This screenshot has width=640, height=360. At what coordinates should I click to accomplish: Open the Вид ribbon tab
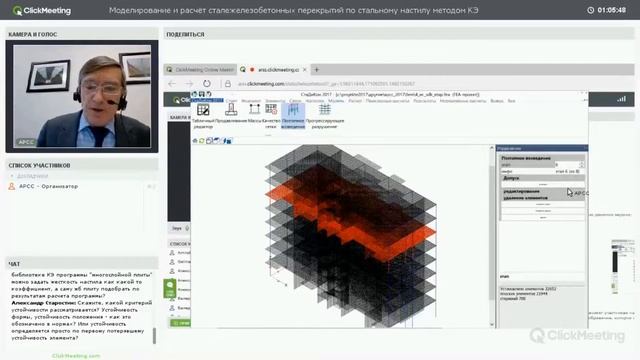[x=511, y=101]
